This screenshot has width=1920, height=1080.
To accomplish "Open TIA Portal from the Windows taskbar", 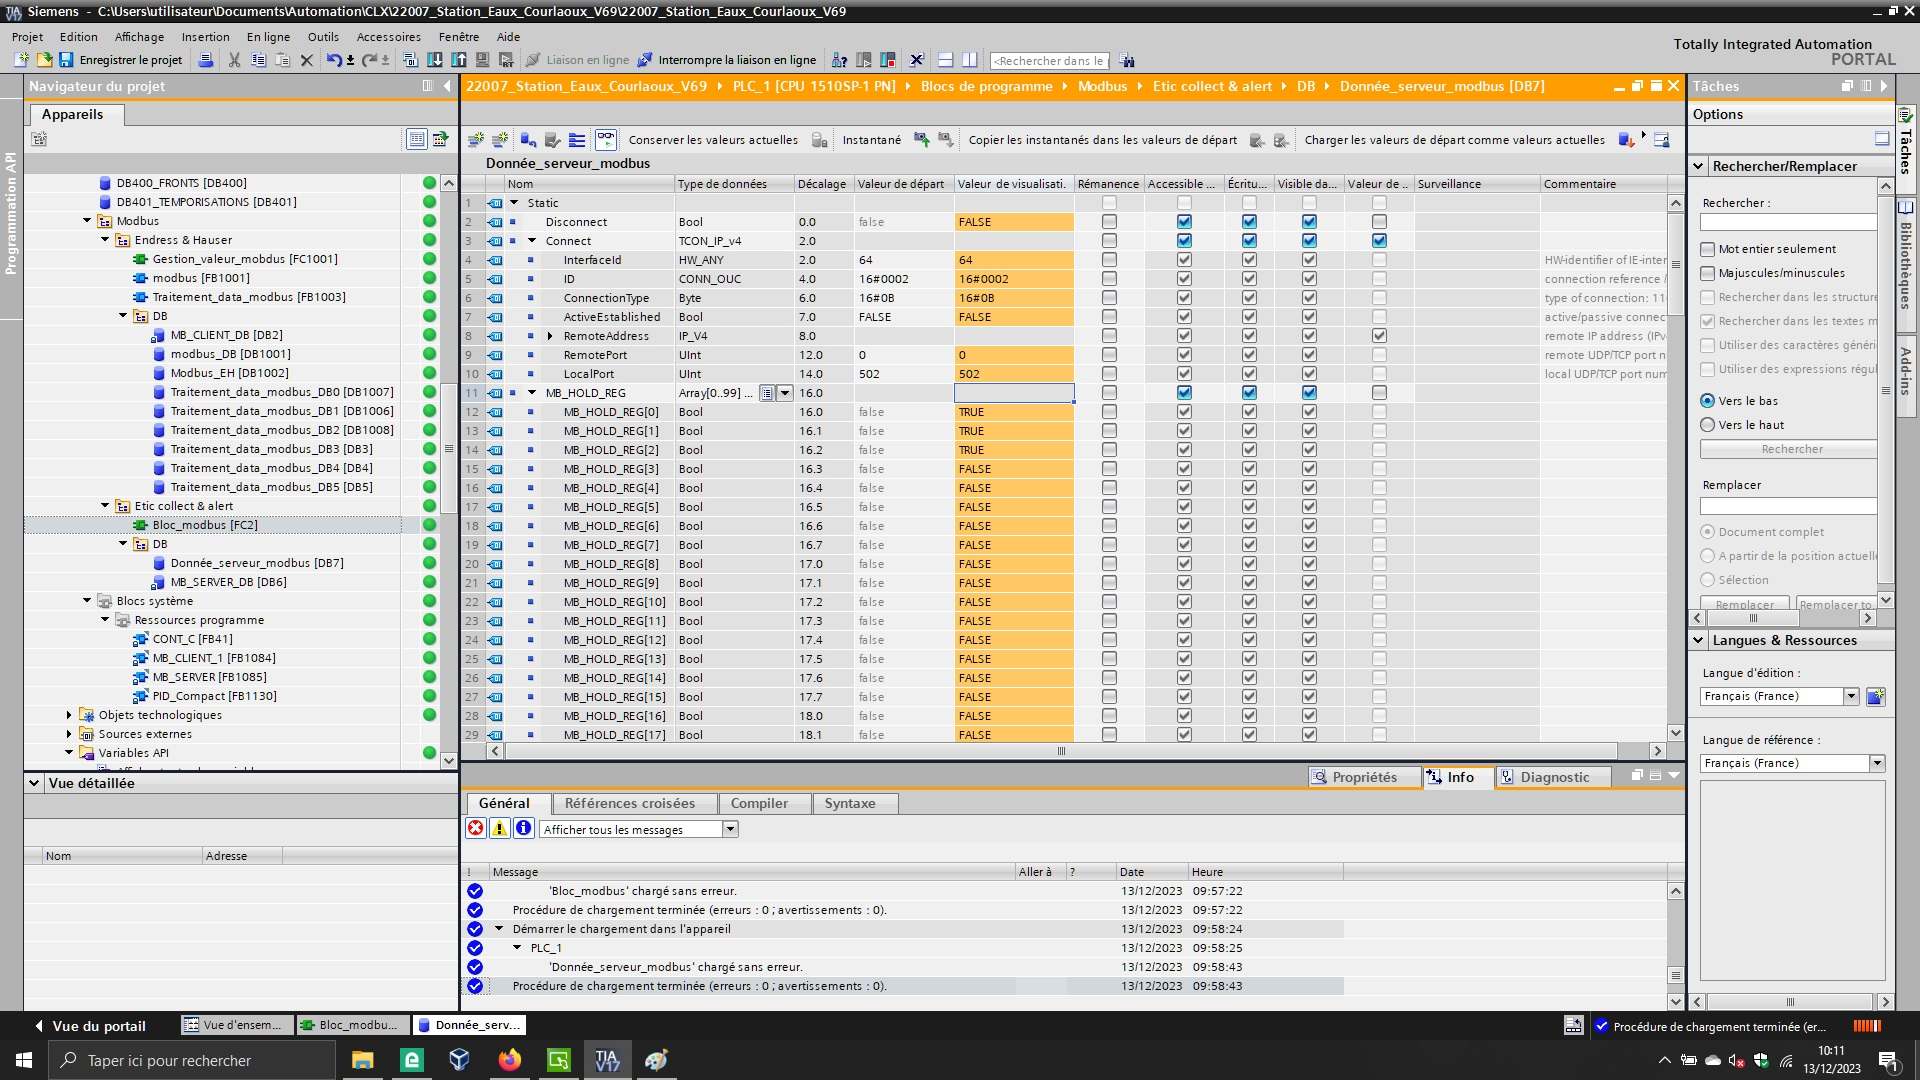I will click(607, 1060).
